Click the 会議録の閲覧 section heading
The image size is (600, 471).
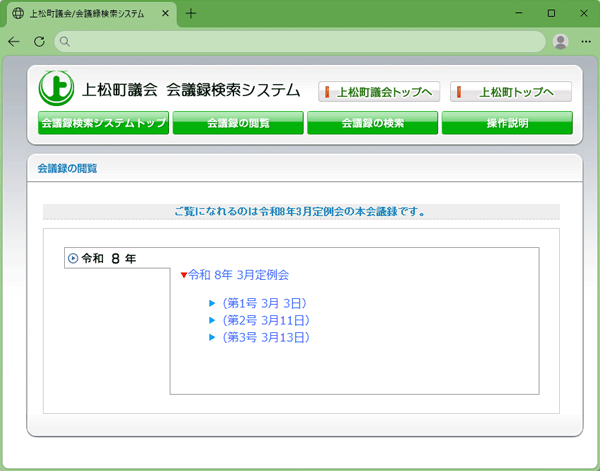67,168
